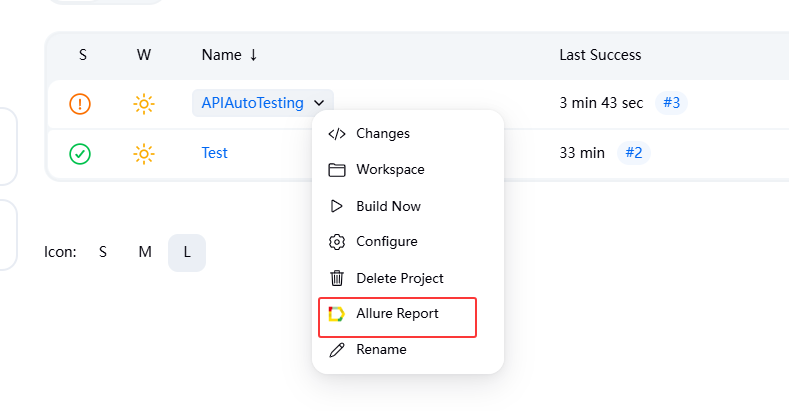Viewport: 789px width, 411px height.
Task: Click the APIAutoTesting sunny weather icon
Action: 144,103
